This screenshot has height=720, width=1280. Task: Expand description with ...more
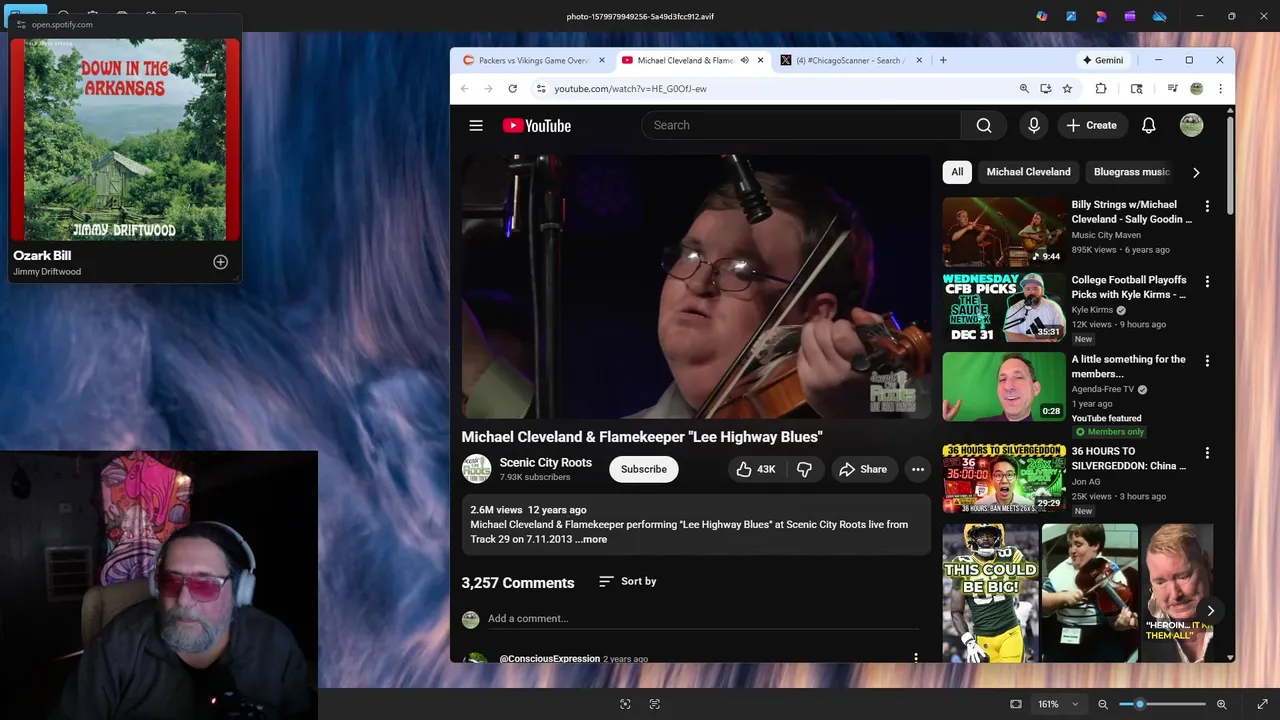tap(591, 539)
